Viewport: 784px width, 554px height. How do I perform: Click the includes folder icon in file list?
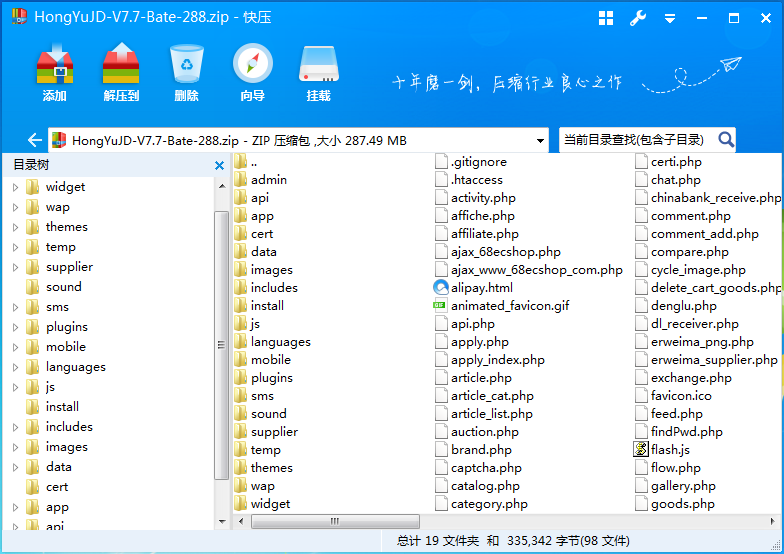(x=241, y=287)
